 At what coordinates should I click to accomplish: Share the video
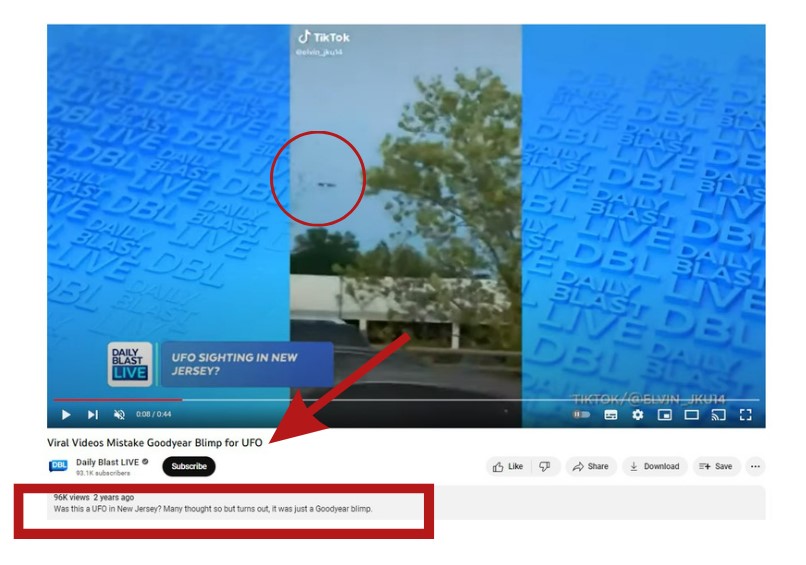[x=590, y=466]
